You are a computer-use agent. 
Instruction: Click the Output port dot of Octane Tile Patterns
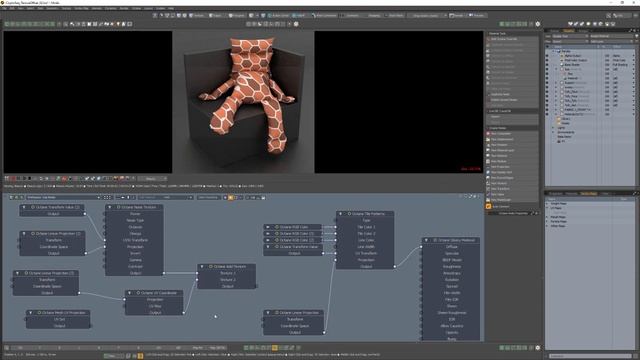tap(395, 267)
